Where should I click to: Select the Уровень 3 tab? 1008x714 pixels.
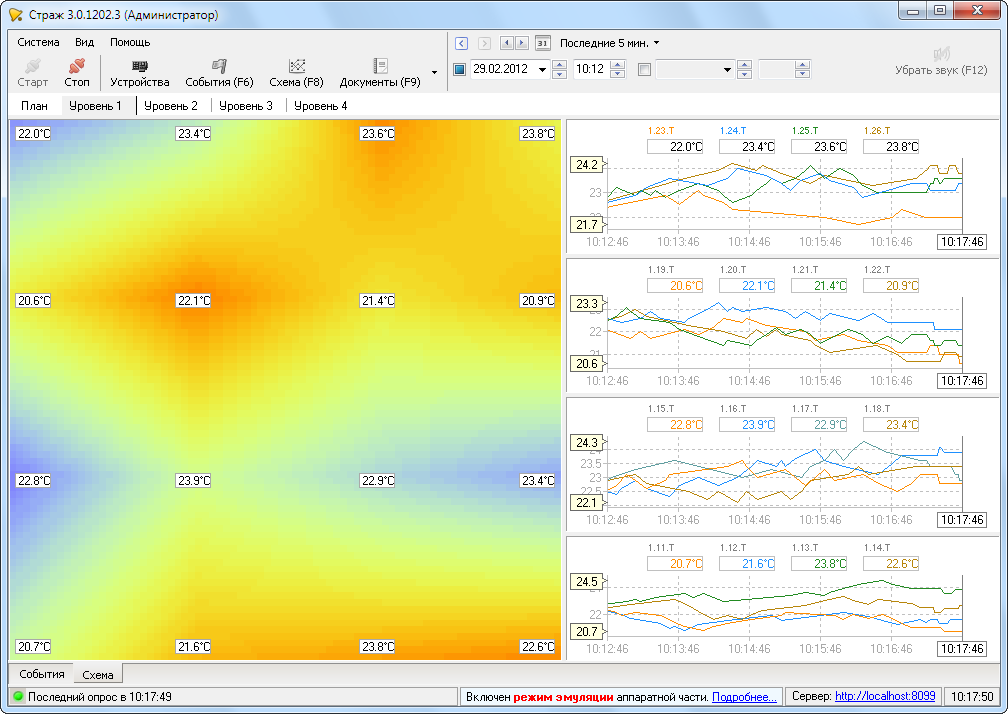click(x=246, y=106)
